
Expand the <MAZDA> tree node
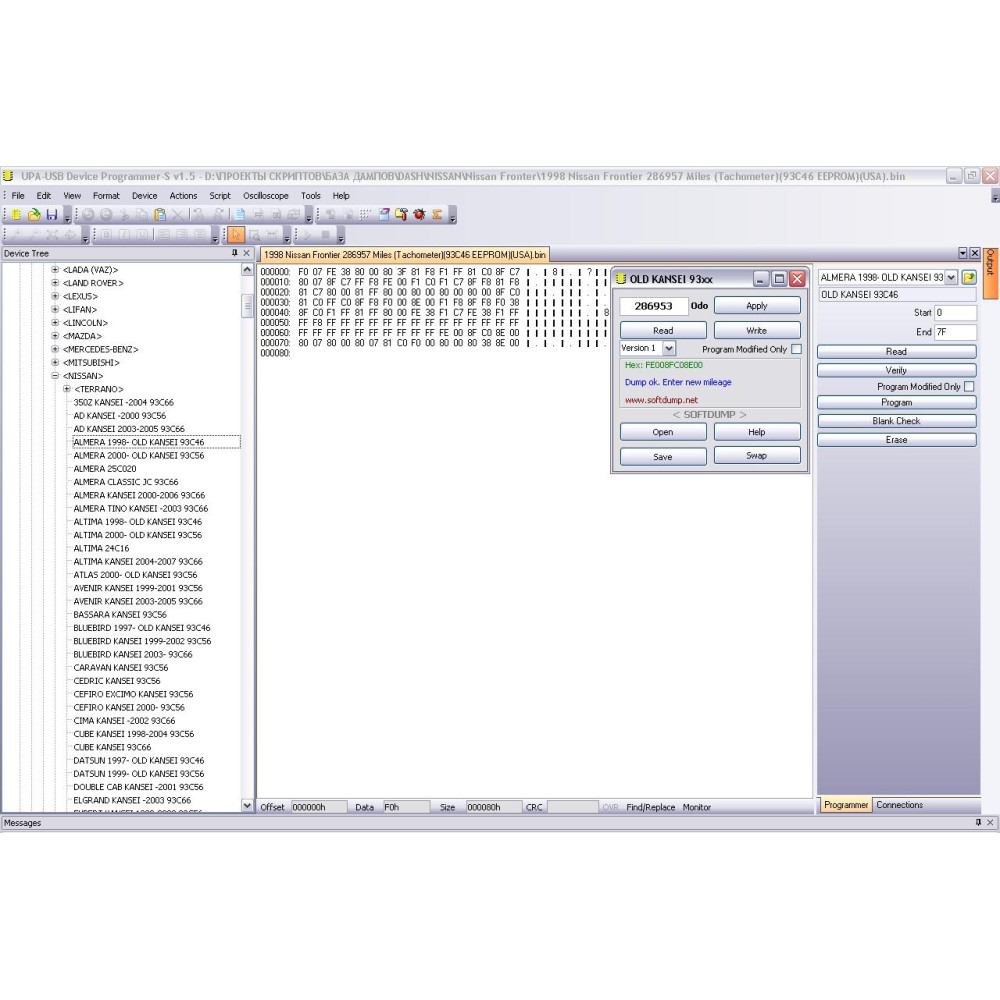click(55, 336)
